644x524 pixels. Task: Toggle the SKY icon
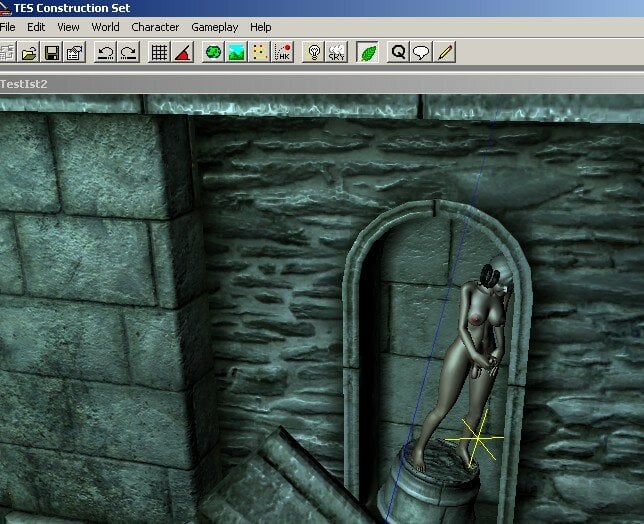tap(337, 52)
